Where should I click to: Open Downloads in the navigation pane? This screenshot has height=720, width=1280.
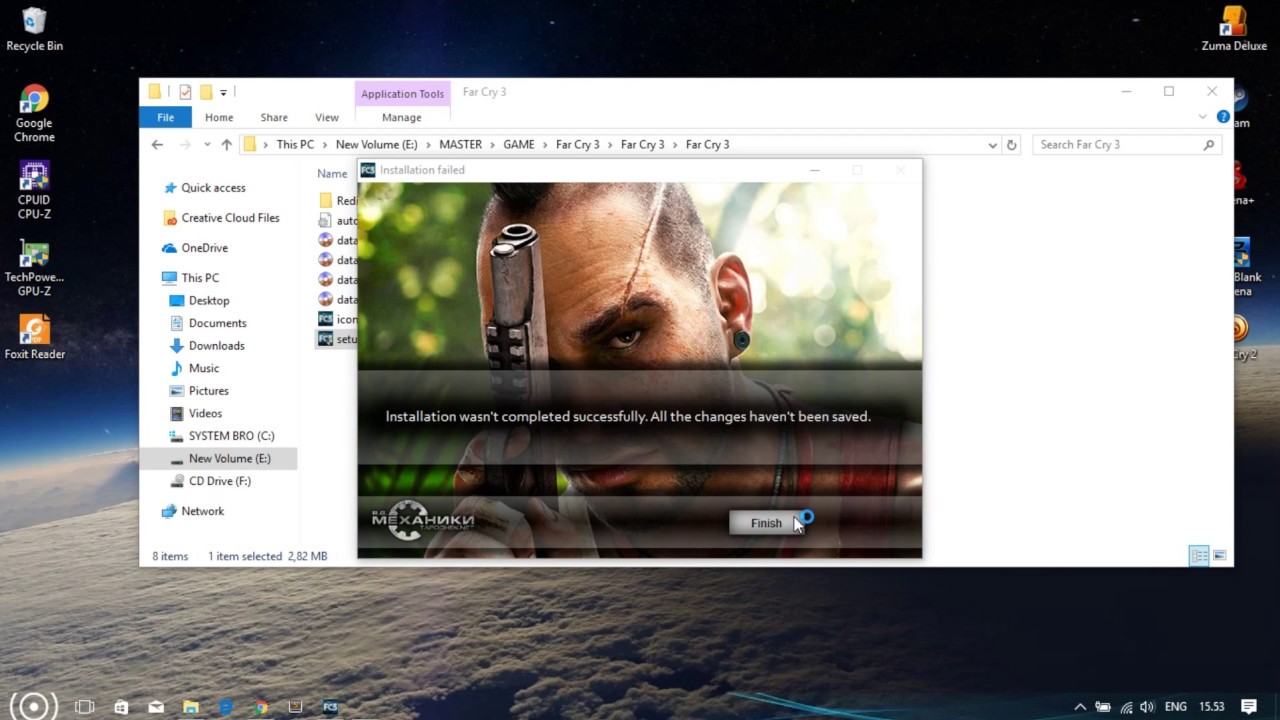(216, 346)
